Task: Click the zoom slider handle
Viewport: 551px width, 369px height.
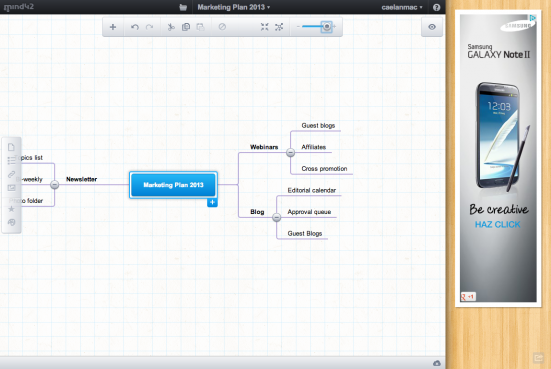Action: [x=327, y=27]
